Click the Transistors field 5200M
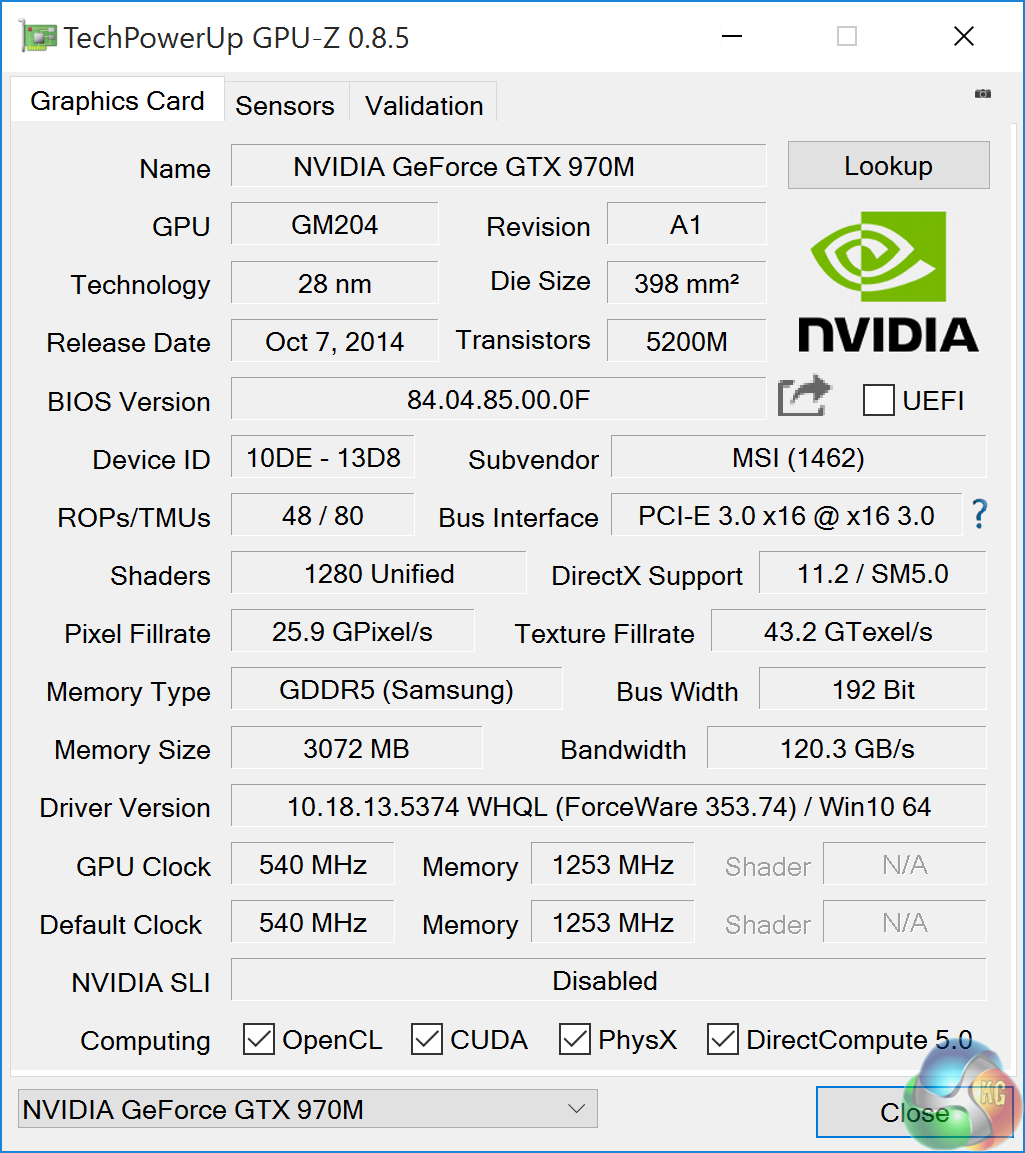 click(x=686, y=340)
